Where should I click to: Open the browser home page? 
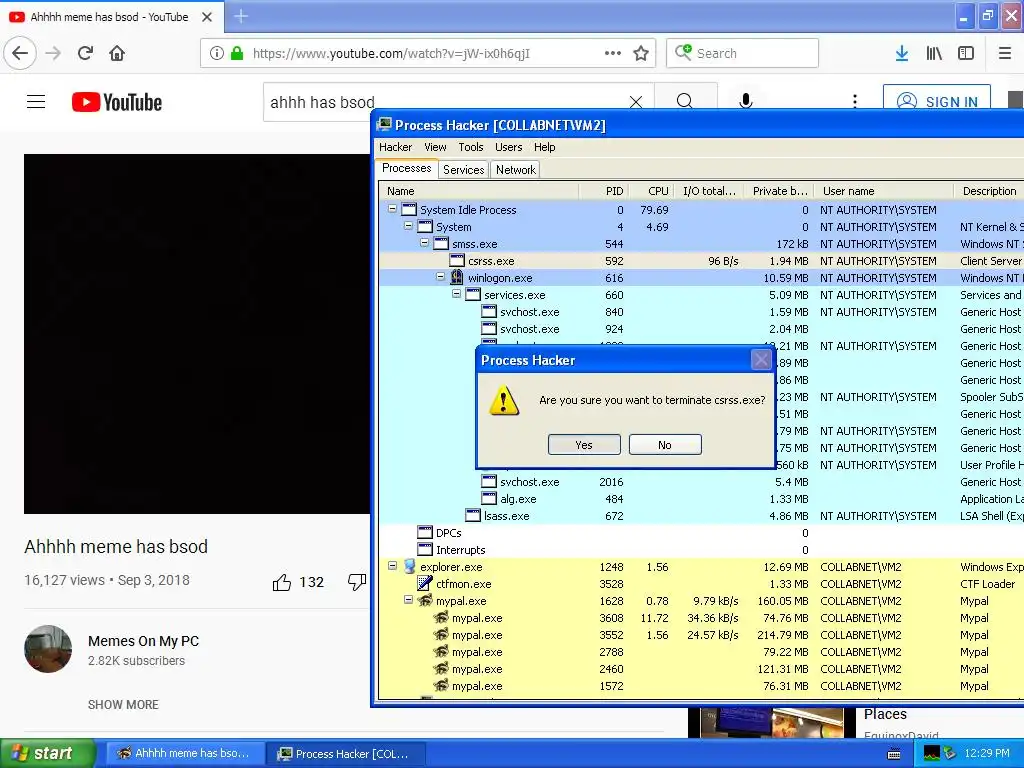(x=117, y=53)
